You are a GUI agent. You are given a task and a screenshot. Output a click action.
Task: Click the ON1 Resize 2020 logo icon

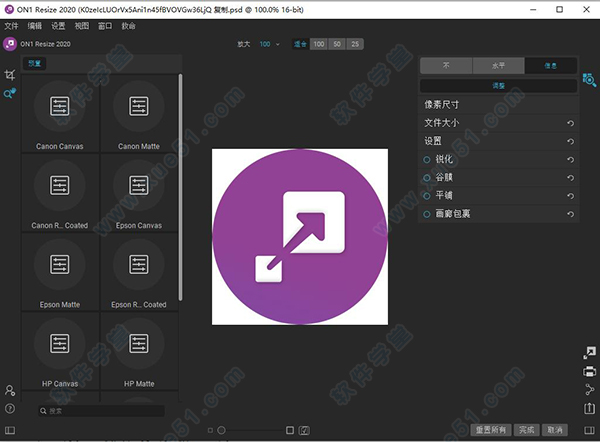(x=10, y=44)
